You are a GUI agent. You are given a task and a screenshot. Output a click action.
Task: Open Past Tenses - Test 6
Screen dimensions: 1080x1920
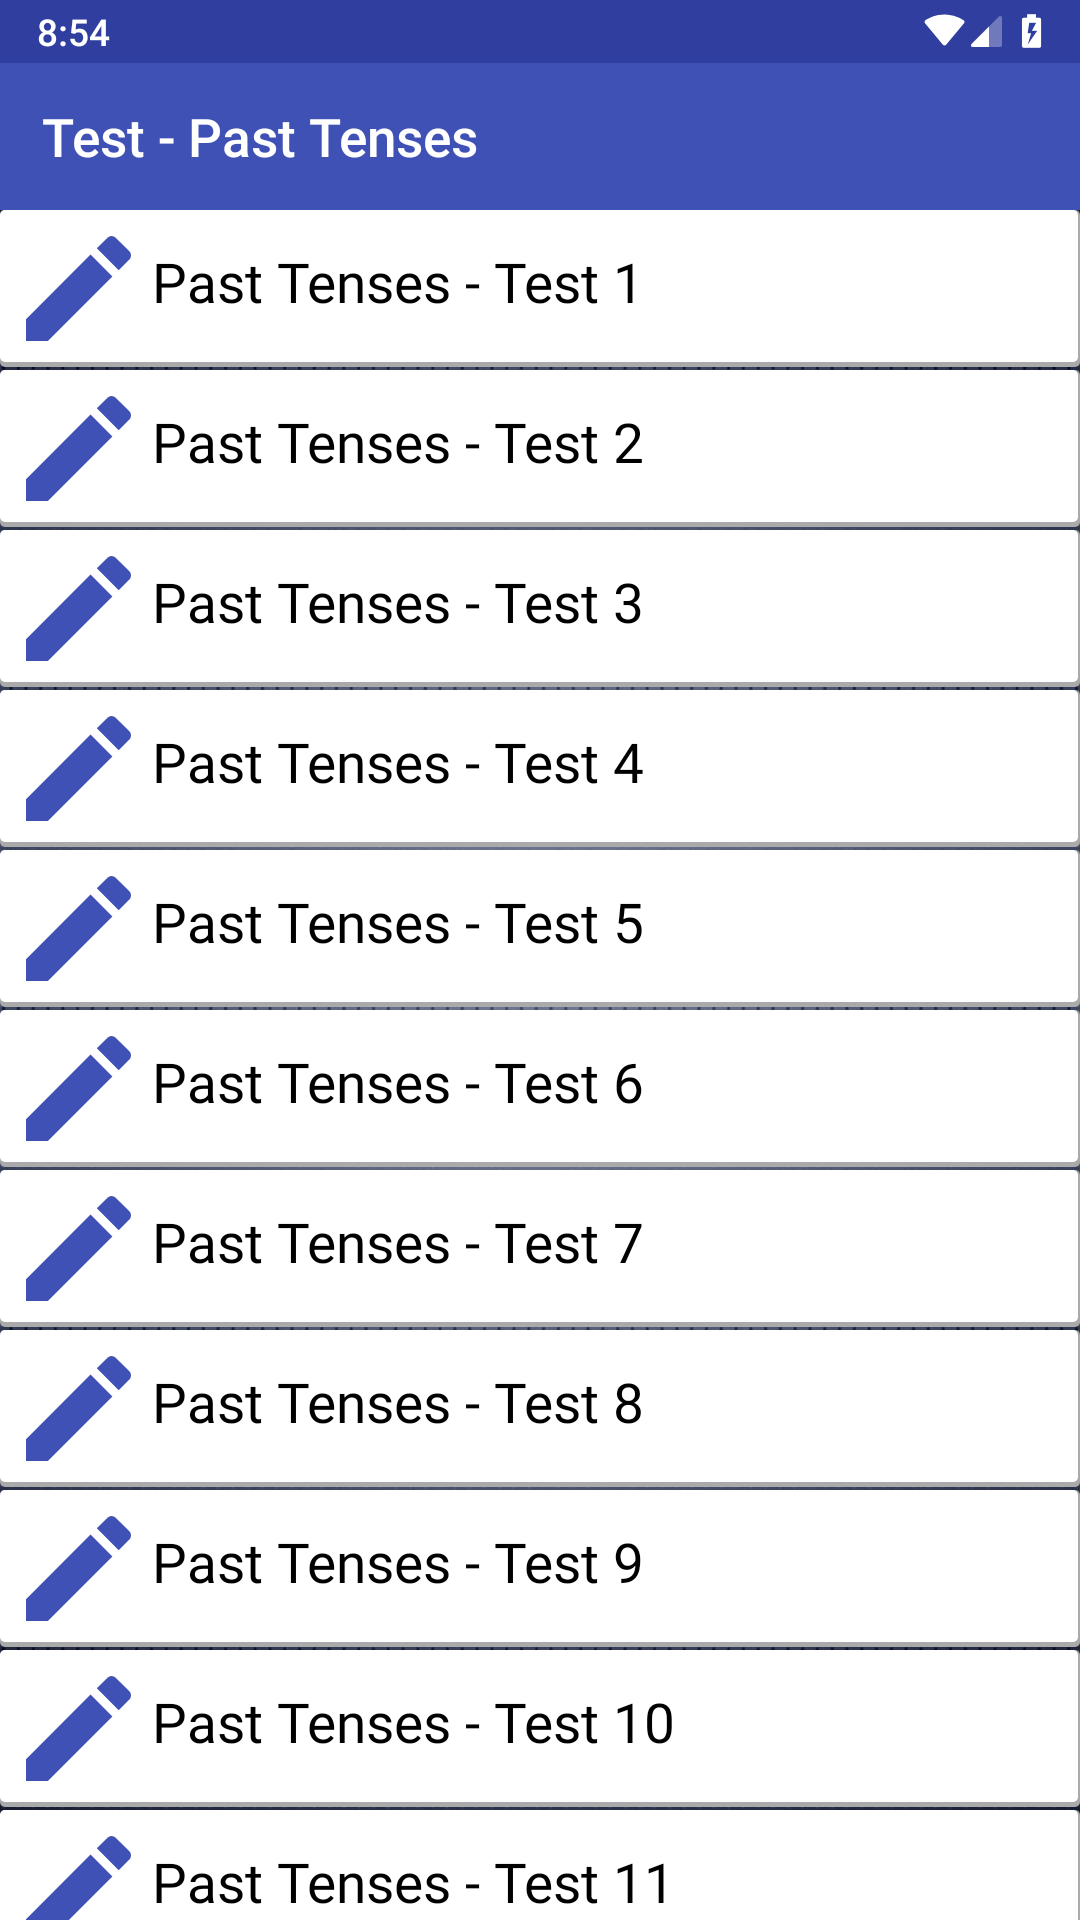540,1087
